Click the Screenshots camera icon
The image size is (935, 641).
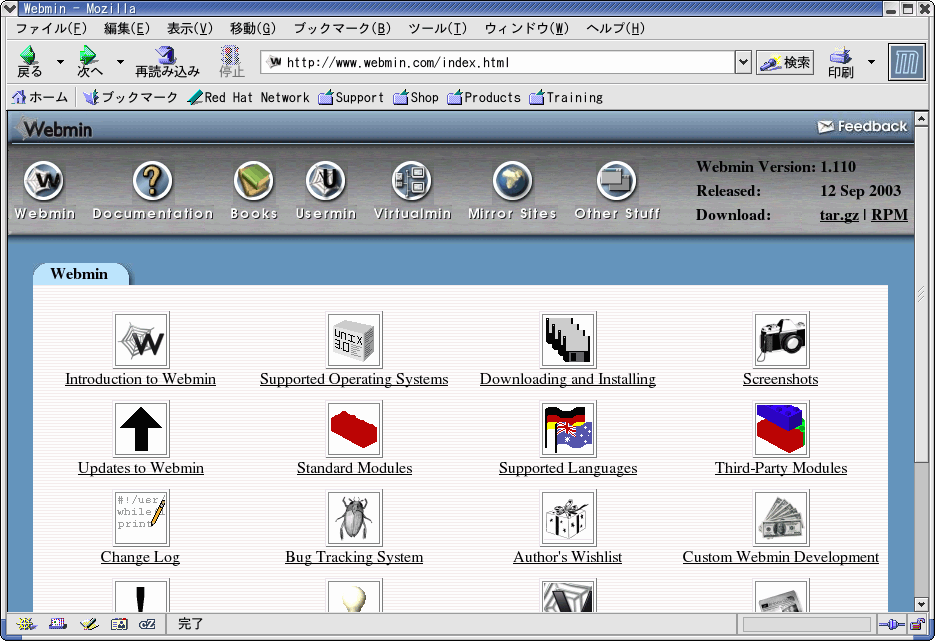point(781,340)
